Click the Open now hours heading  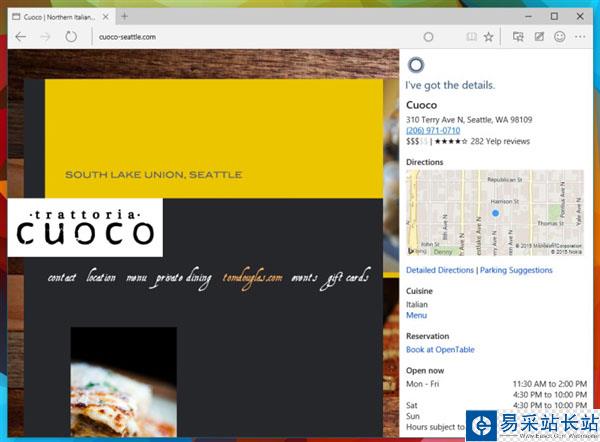coord(425,370)
